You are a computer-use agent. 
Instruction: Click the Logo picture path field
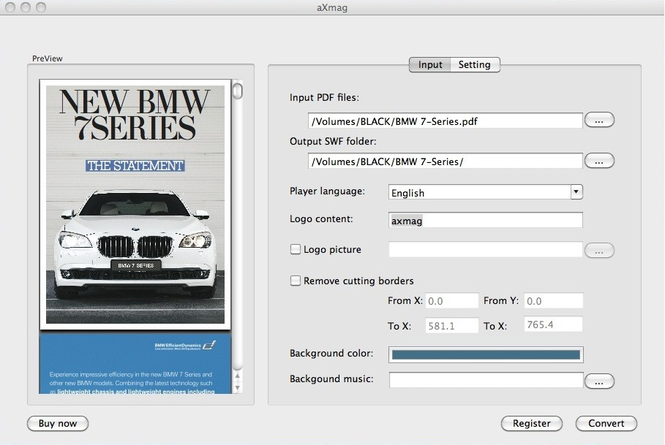(x=485, y=249)
